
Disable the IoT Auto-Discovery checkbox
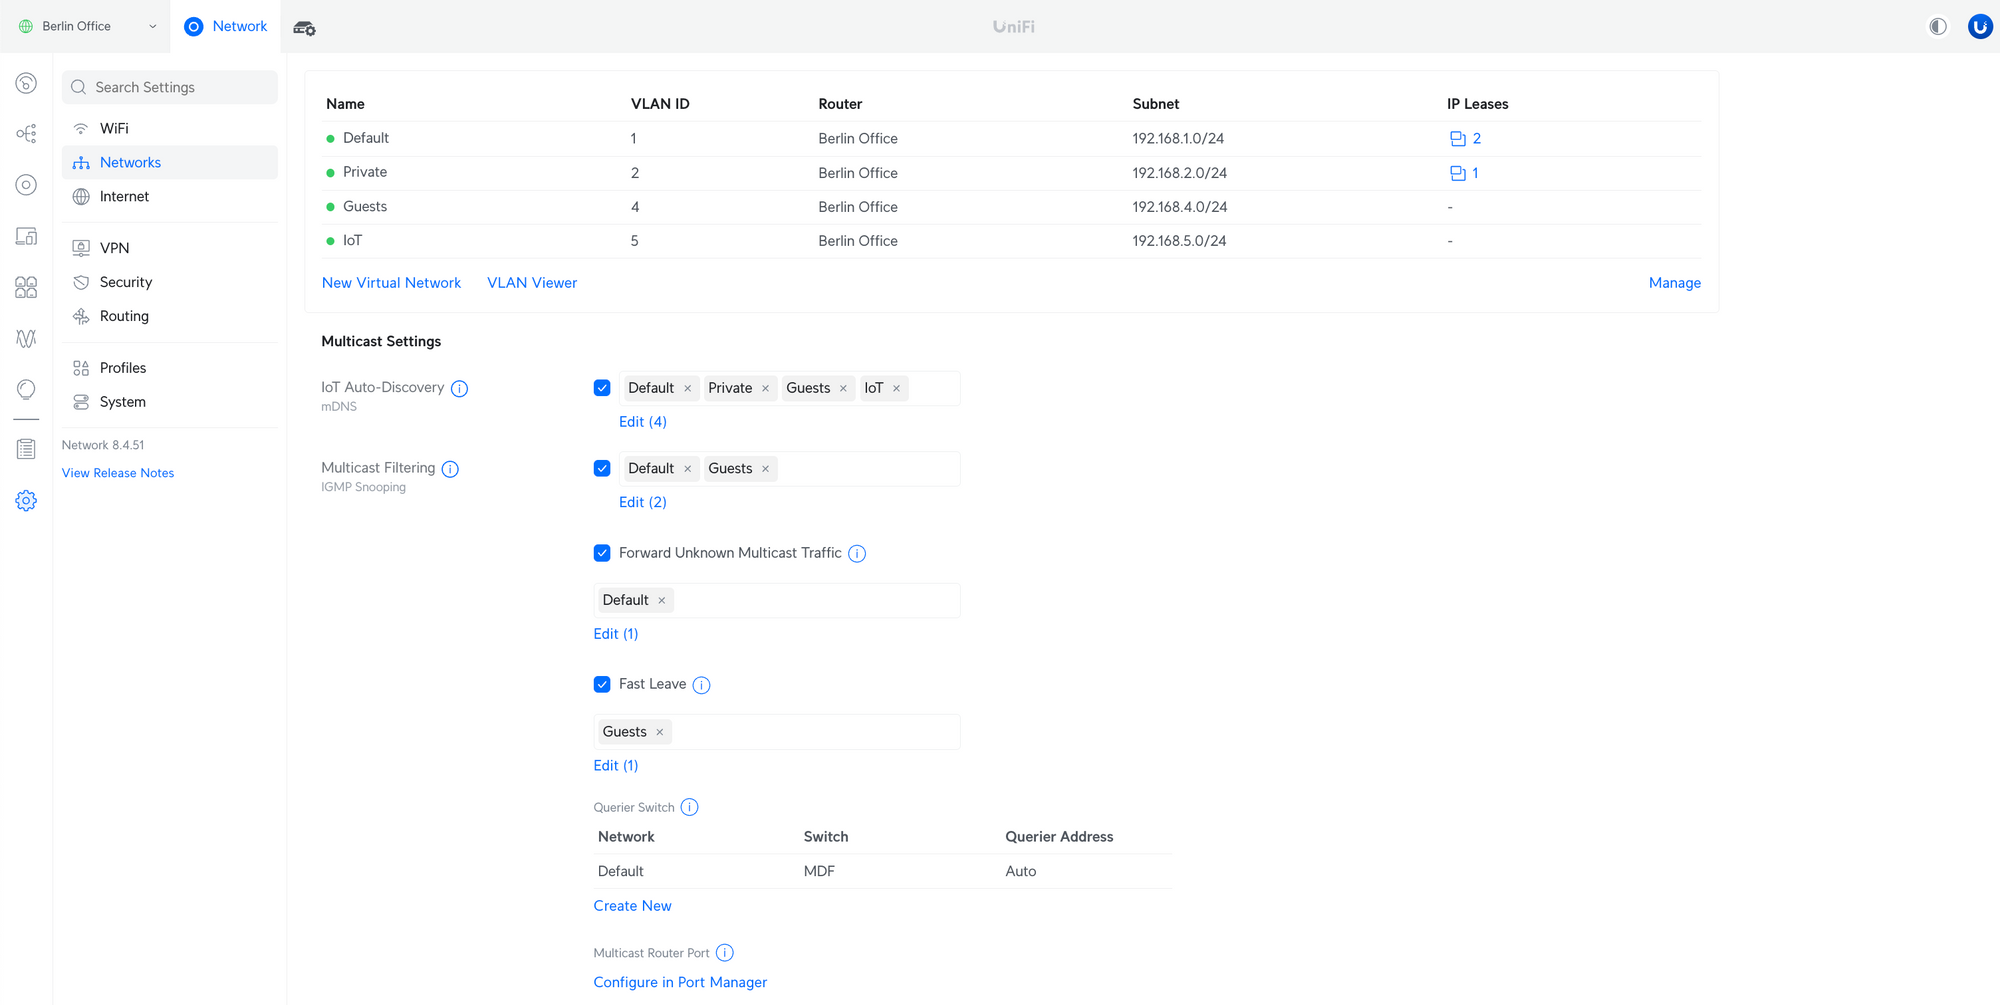click(x=602, y=388)
